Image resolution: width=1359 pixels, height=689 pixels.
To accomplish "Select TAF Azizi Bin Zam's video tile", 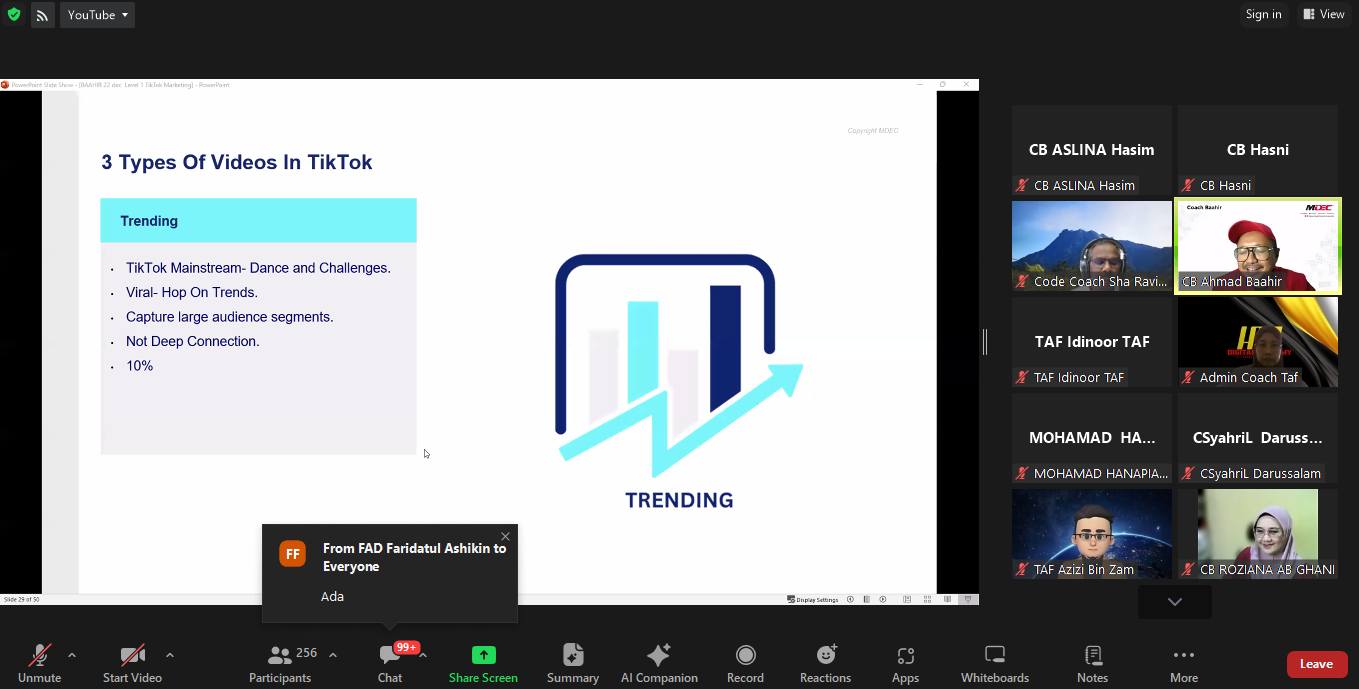I will click(x=1092, y=534).
